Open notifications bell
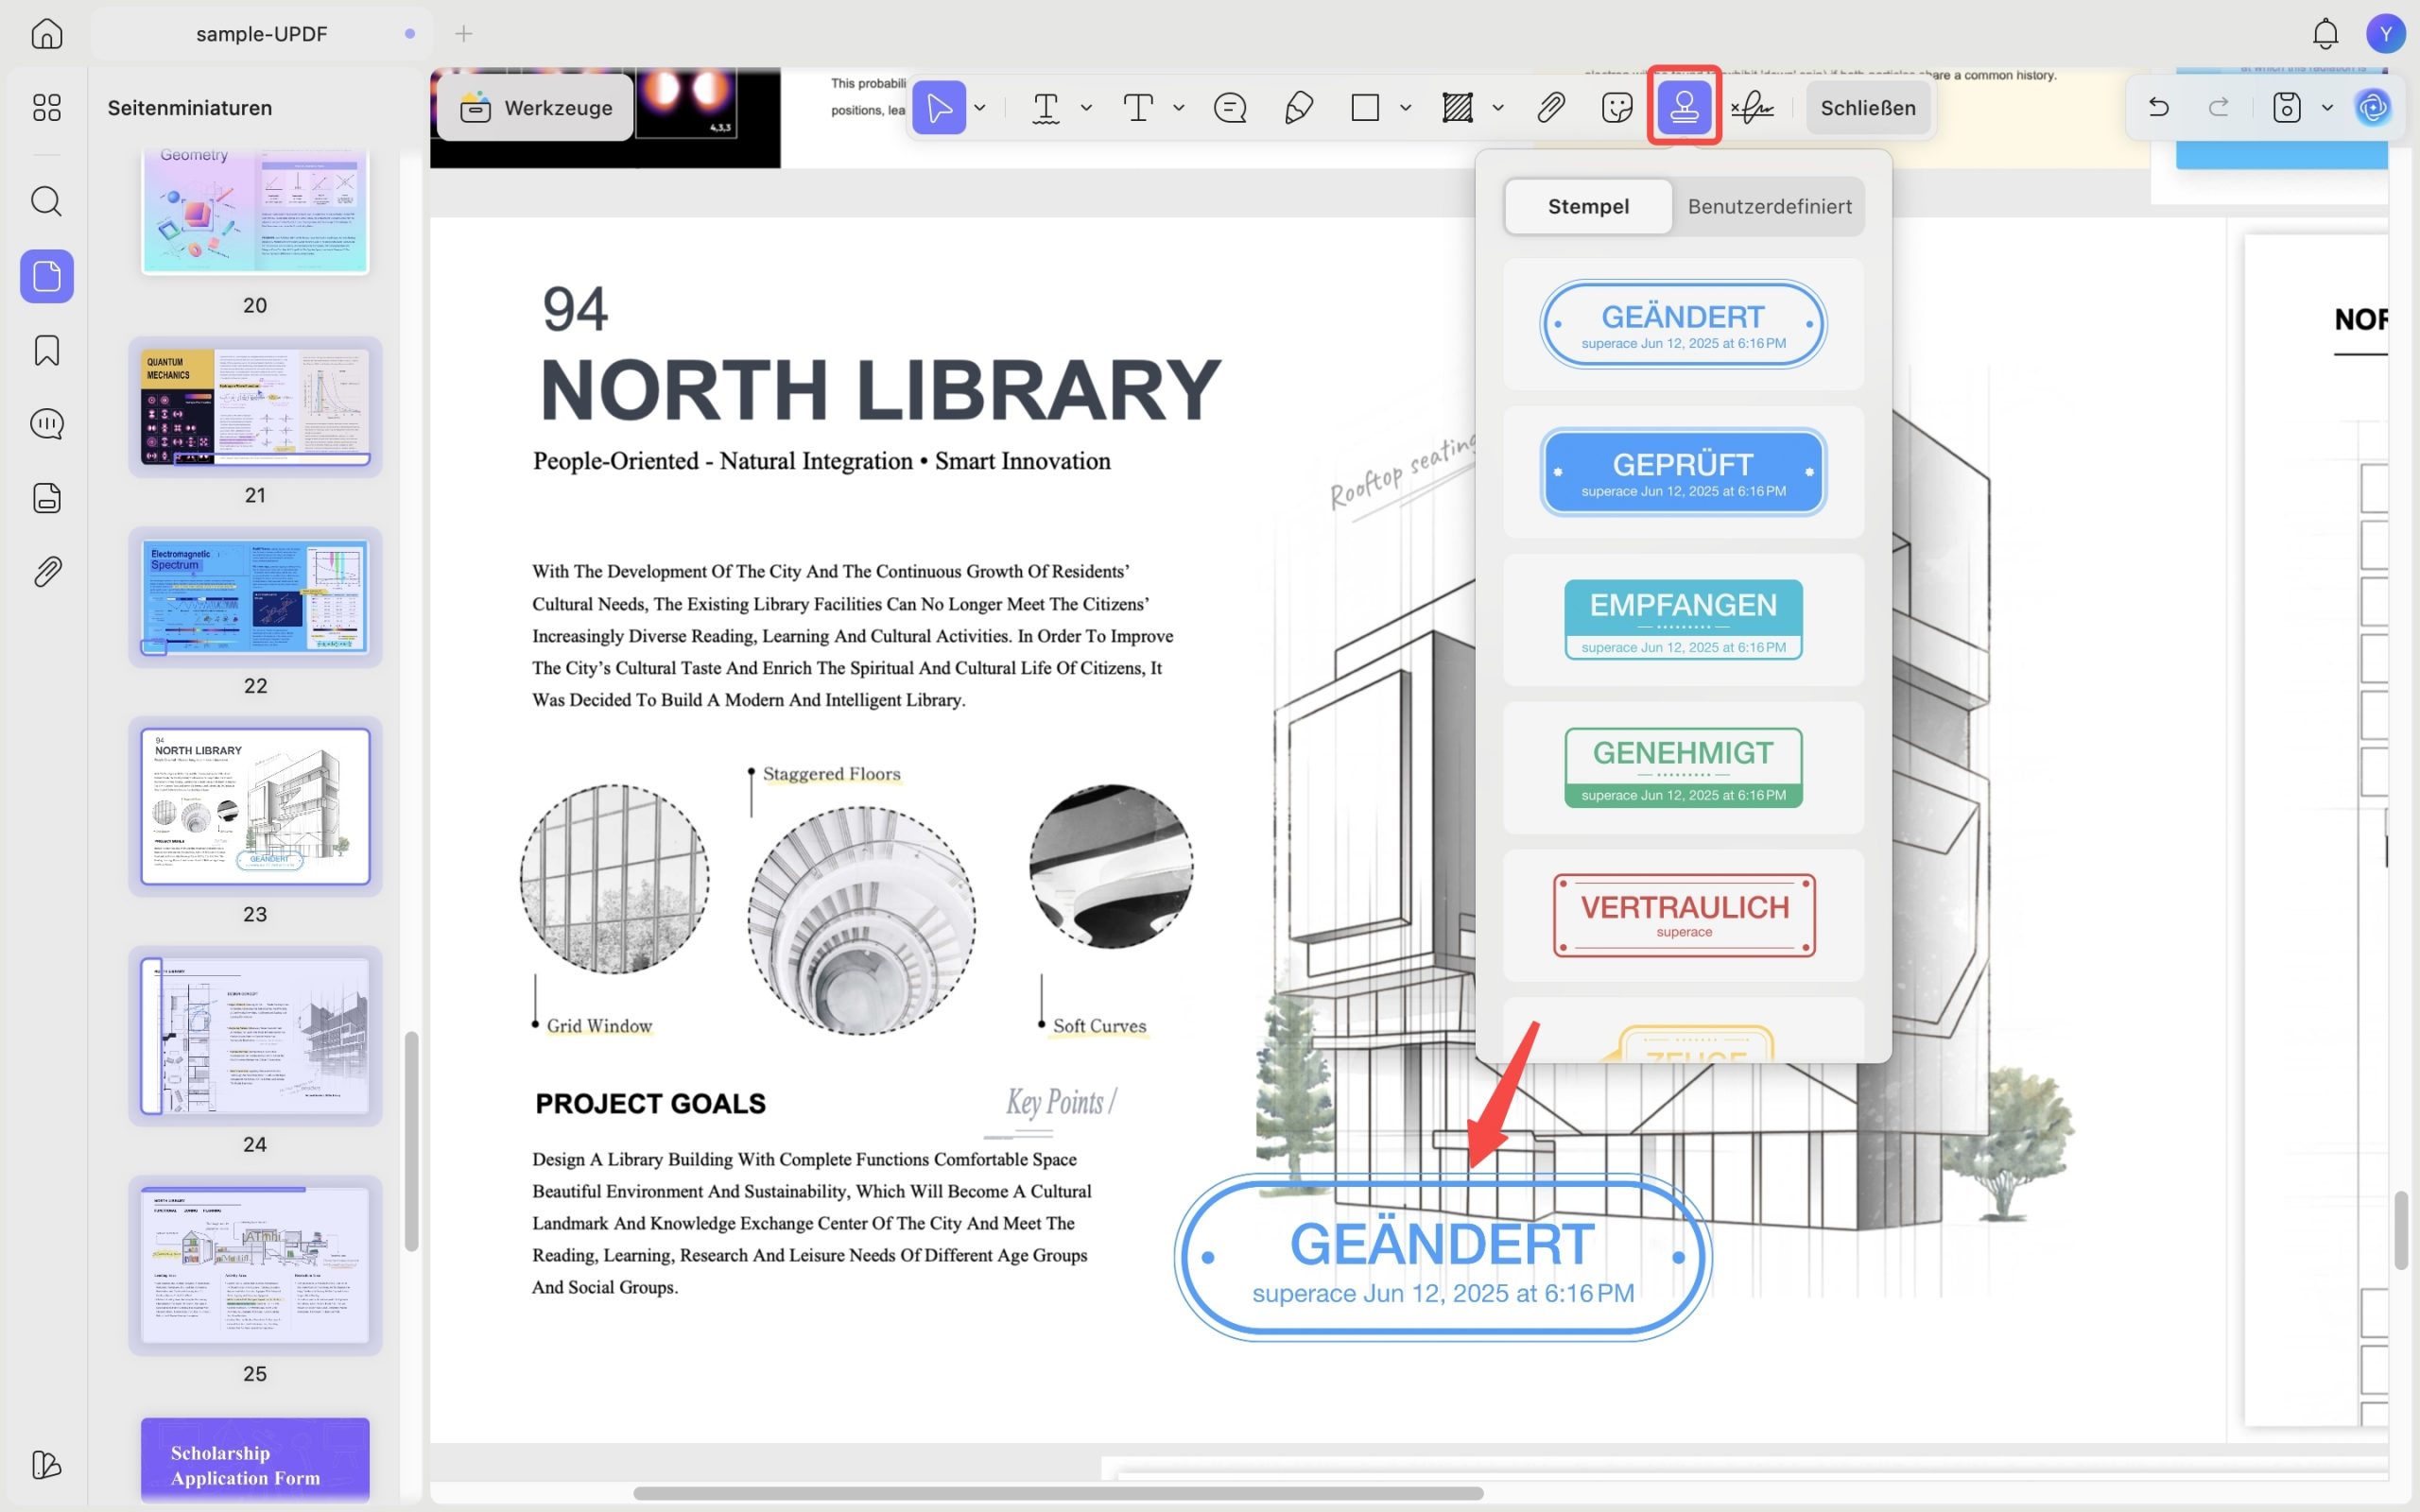This screenshot has height=1512, width=2420. click(2325, 34)
